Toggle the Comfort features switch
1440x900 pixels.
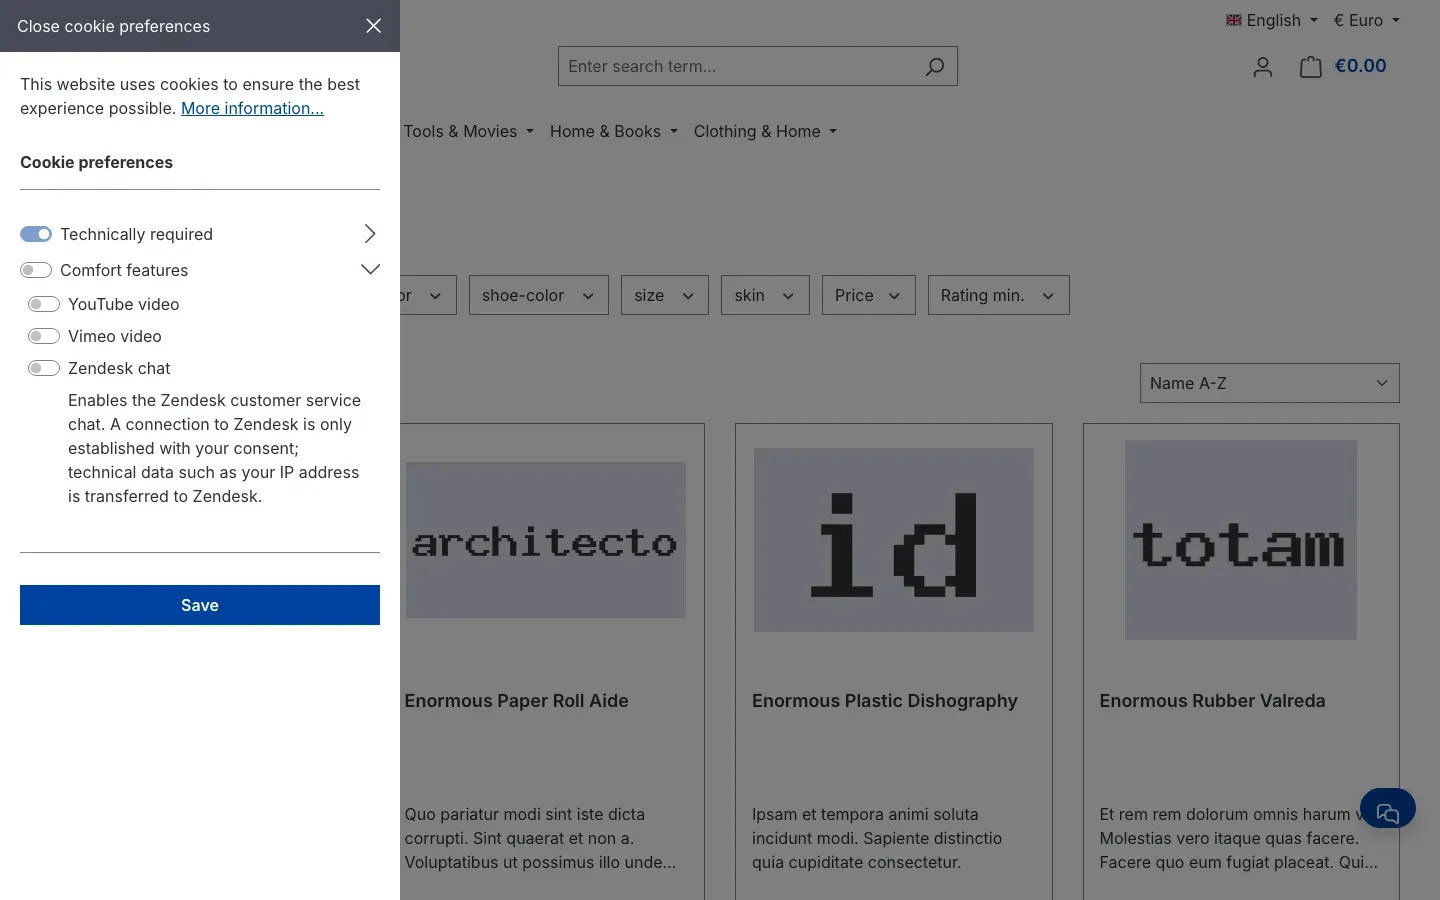click(x=36, y=270)
